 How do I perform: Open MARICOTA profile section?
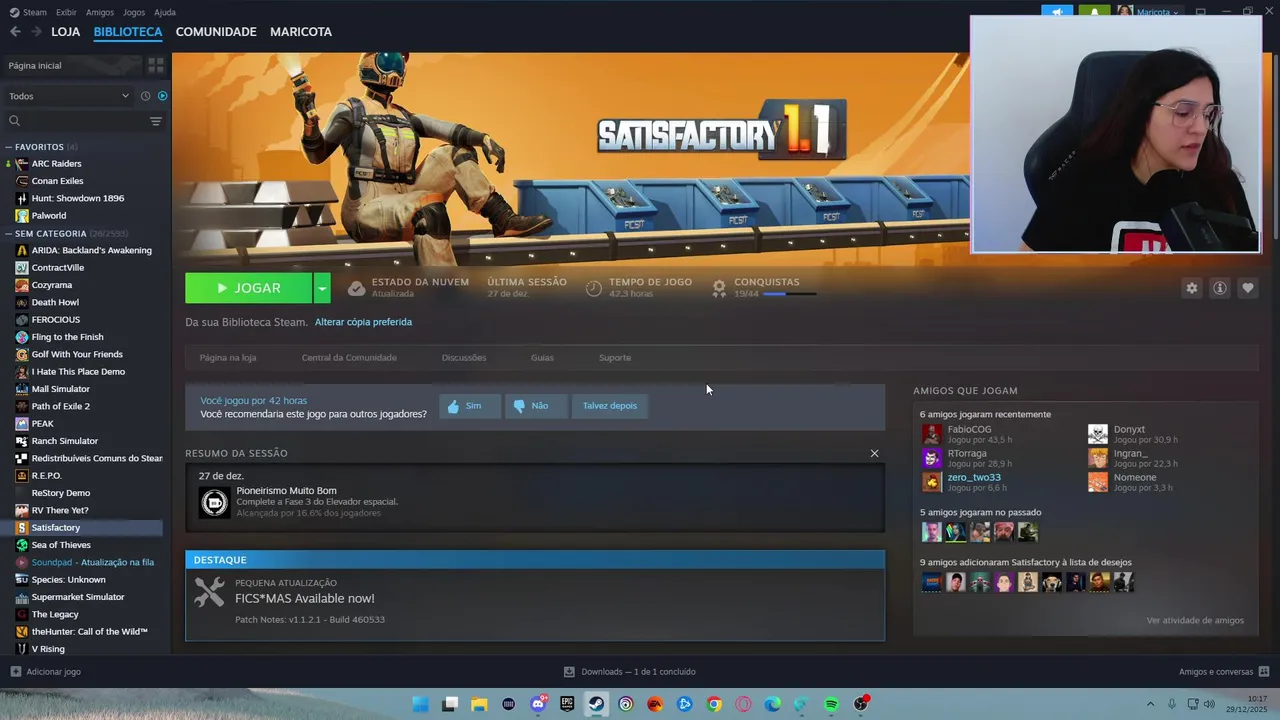tap(301, 32)
